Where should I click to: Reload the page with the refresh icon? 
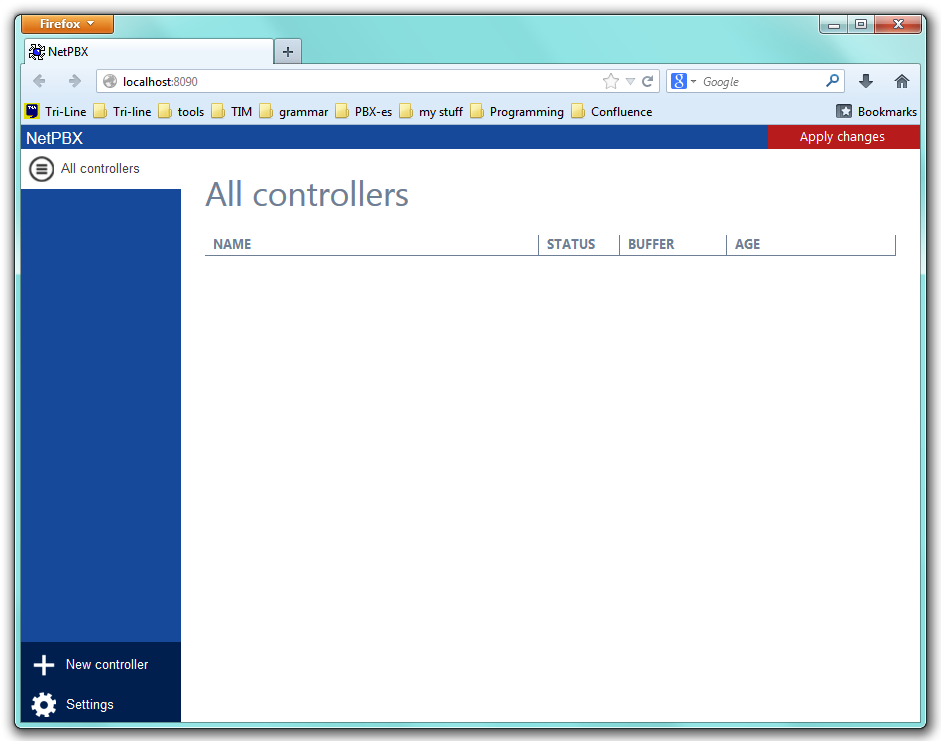648,81
